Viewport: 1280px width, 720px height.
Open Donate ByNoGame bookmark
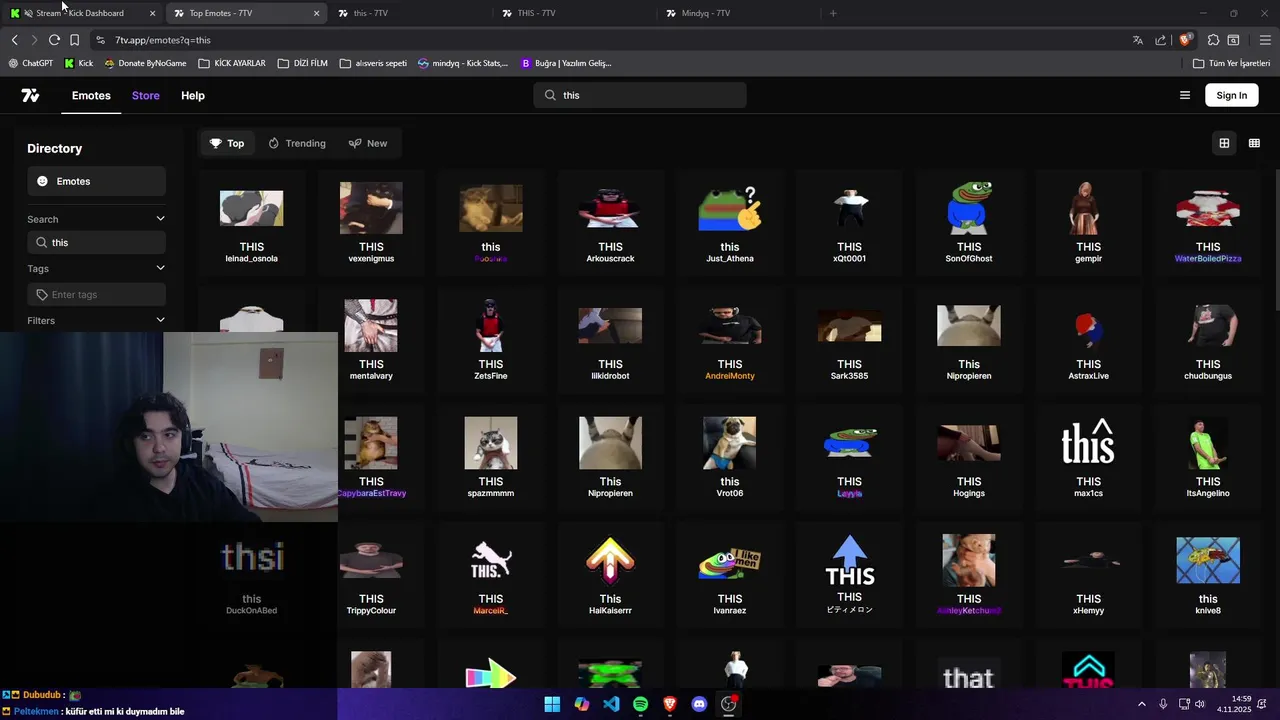146,63
